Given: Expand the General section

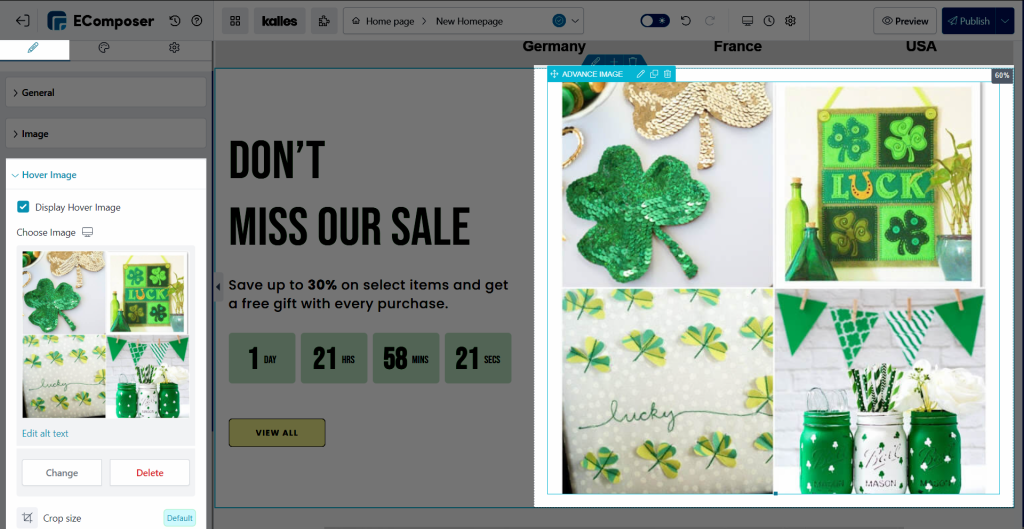Looking at the screenshot, I should click(x=106, y=93).
